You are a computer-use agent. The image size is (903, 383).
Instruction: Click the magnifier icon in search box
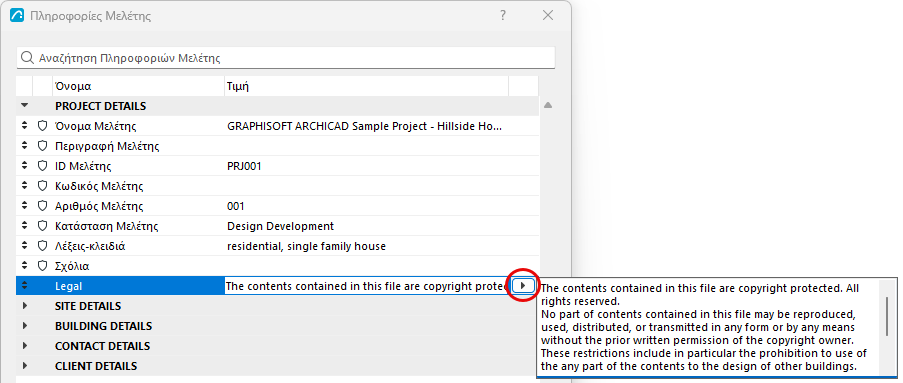click(x=27, y=58)
